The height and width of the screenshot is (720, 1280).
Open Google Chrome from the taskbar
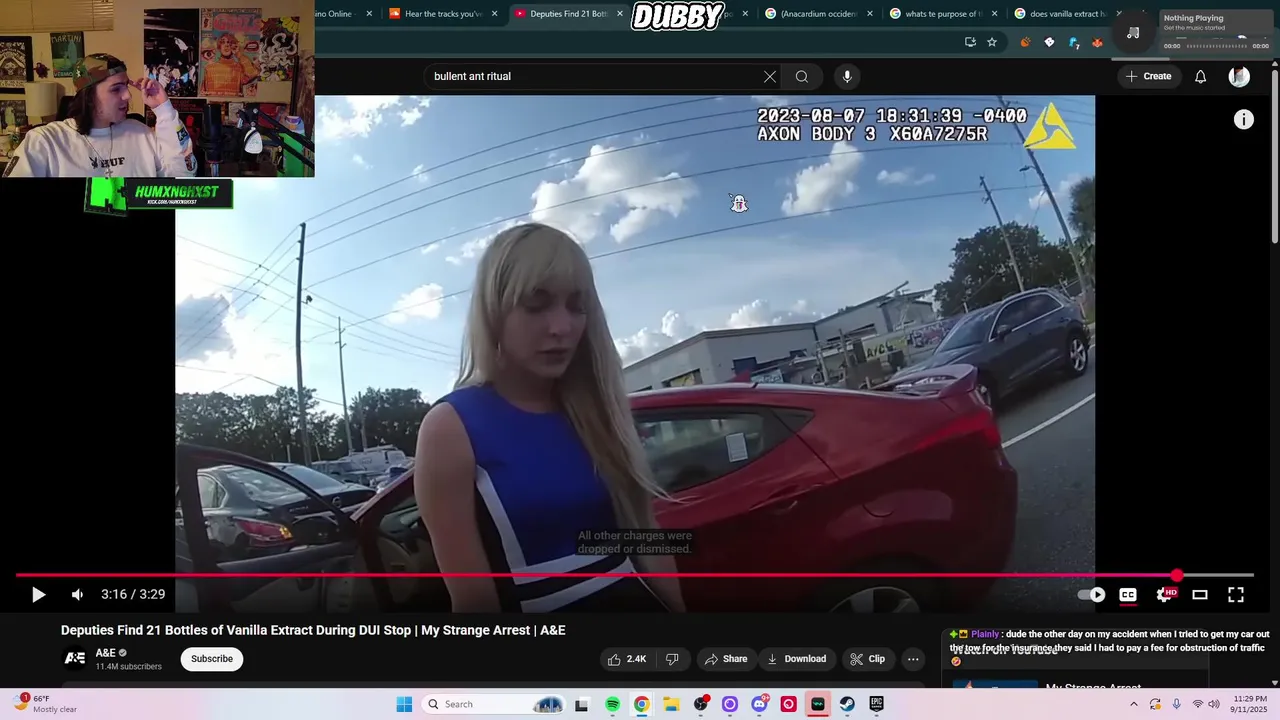641,704
